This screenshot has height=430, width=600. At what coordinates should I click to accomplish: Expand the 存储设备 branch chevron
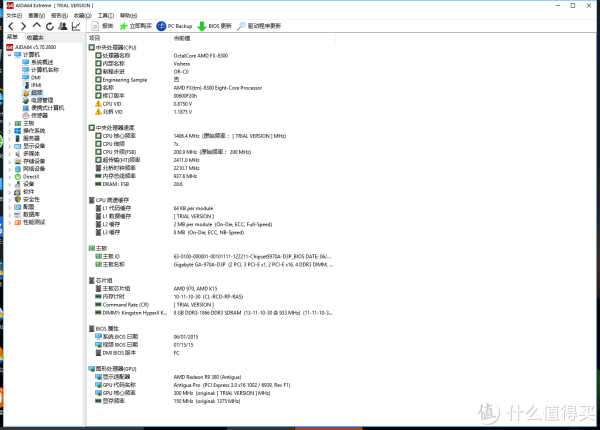pos(10,161)
